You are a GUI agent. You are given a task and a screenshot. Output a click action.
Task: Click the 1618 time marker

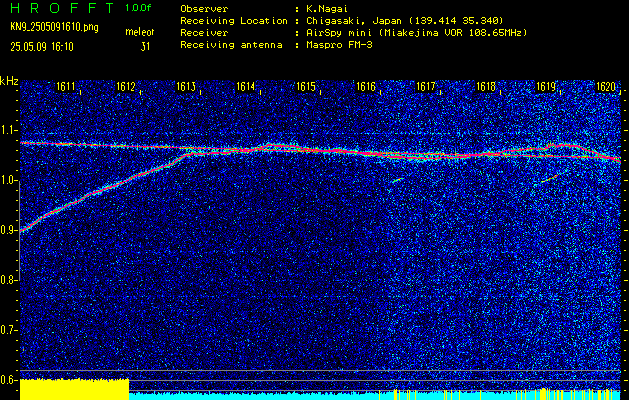click(486, 86)
